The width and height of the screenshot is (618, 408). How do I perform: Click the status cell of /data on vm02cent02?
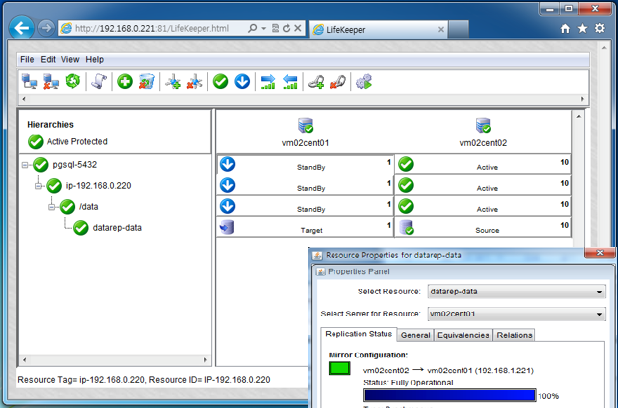(x=483, y=206)
